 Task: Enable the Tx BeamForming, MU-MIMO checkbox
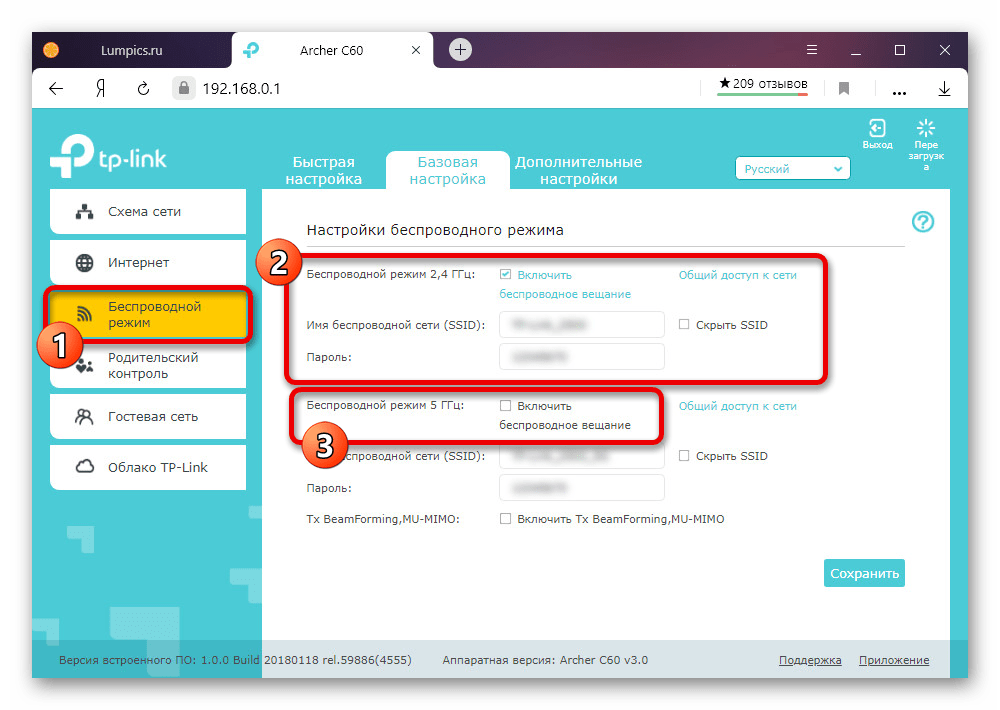pos(506,519)
